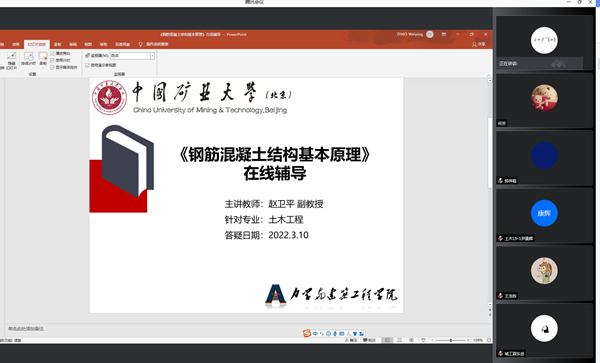Open the Monitor (监视器) dropdown

click(x=132, y=56)
